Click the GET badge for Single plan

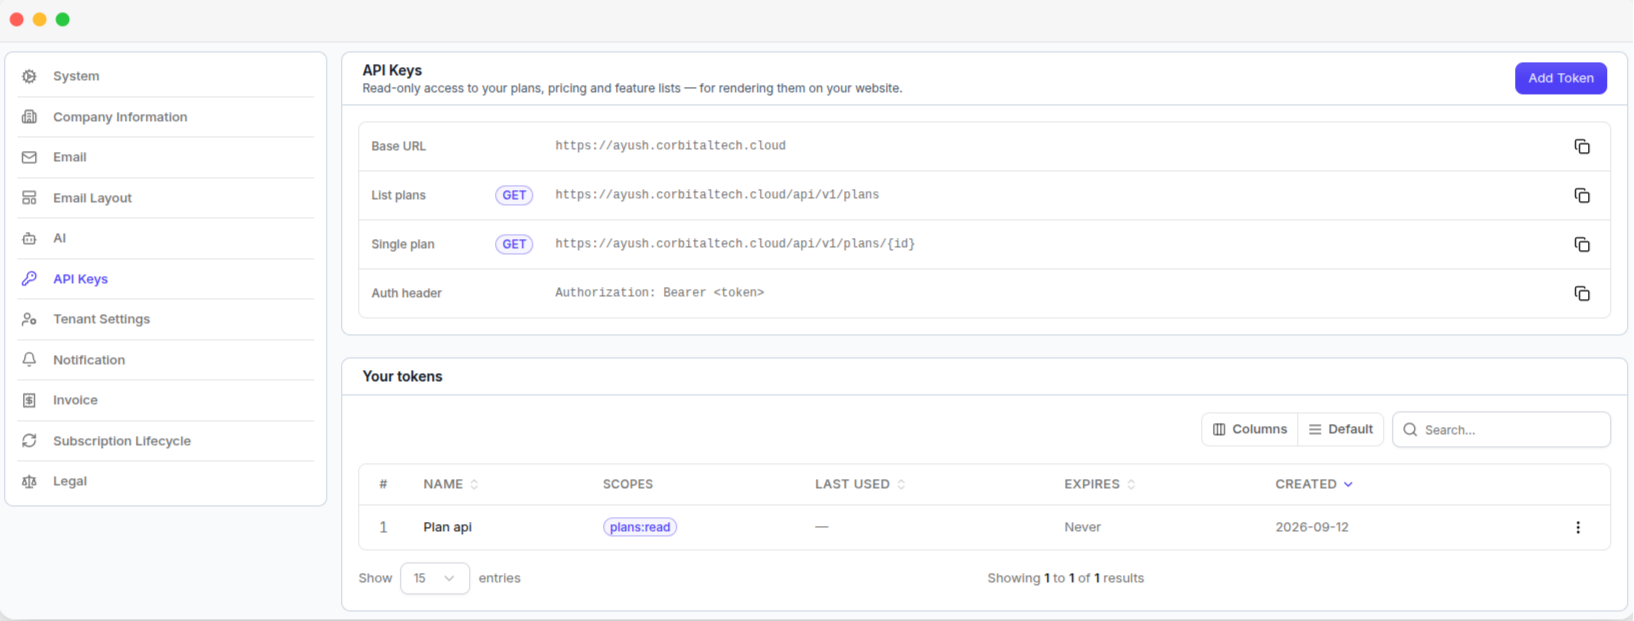click(x=514, y=244)
